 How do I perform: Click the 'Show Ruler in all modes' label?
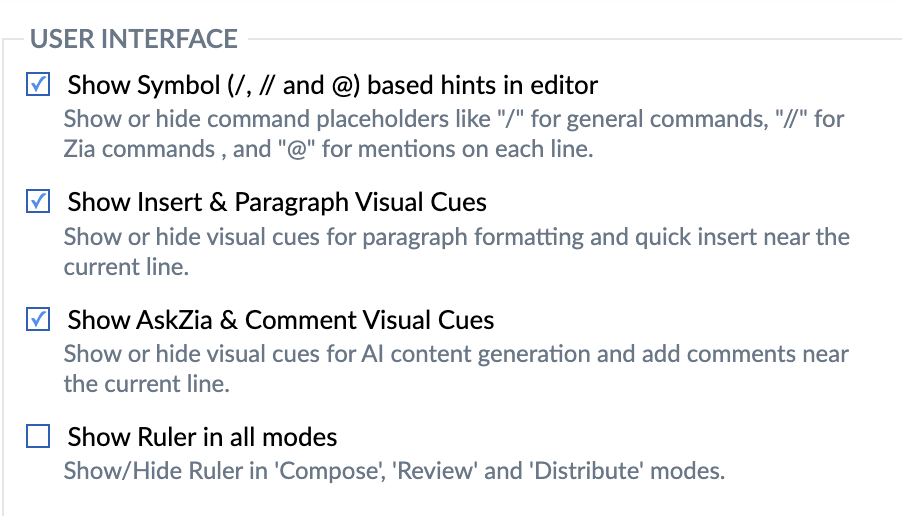coord(202,437)
